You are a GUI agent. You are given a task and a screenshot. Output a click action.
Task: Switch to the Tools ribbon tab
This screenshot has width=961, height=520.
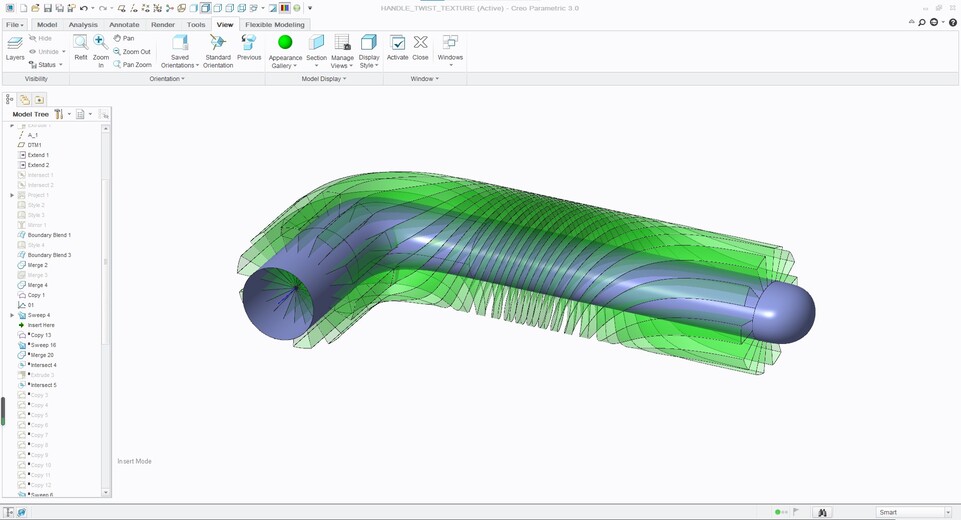[x=196, y=25]
